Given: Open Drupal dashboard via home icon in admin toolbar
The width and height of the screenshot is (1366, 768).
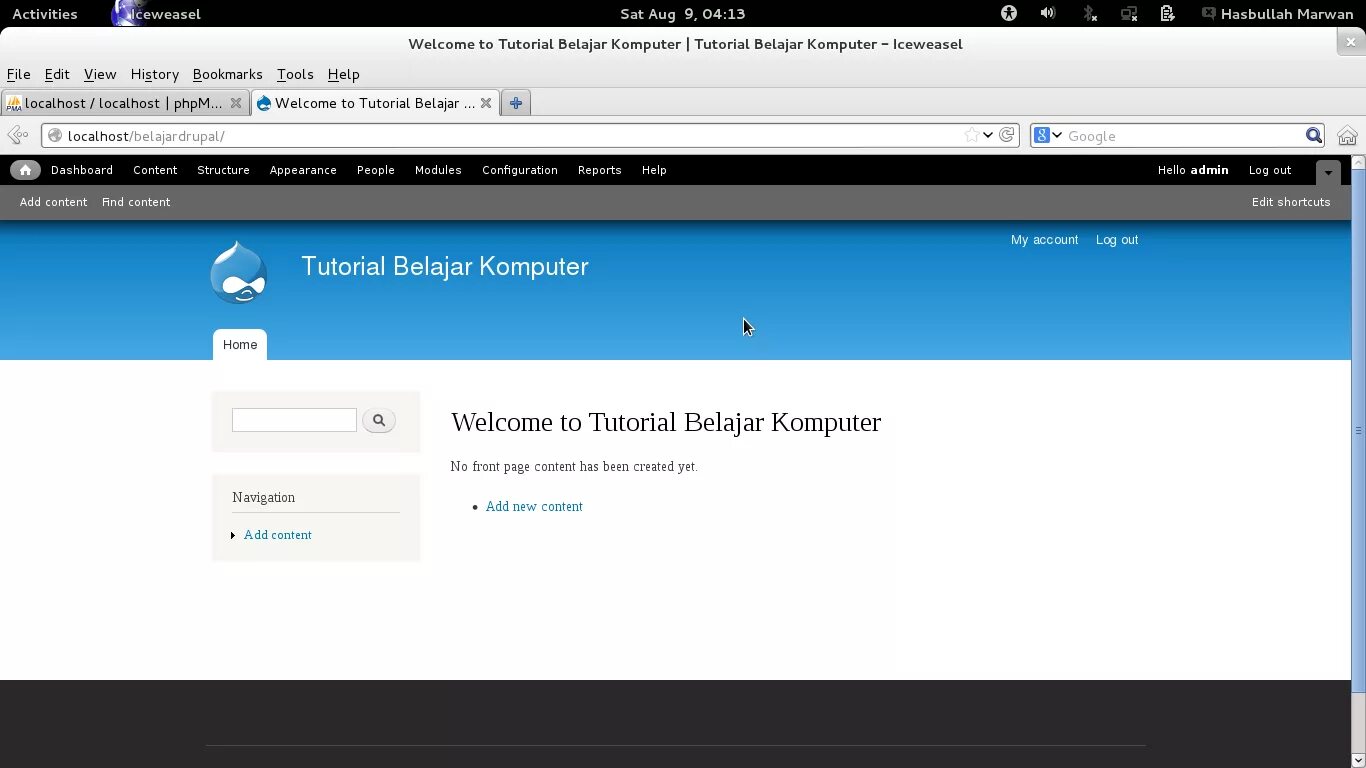Looking at the screenshot, I should coord(25,170).
